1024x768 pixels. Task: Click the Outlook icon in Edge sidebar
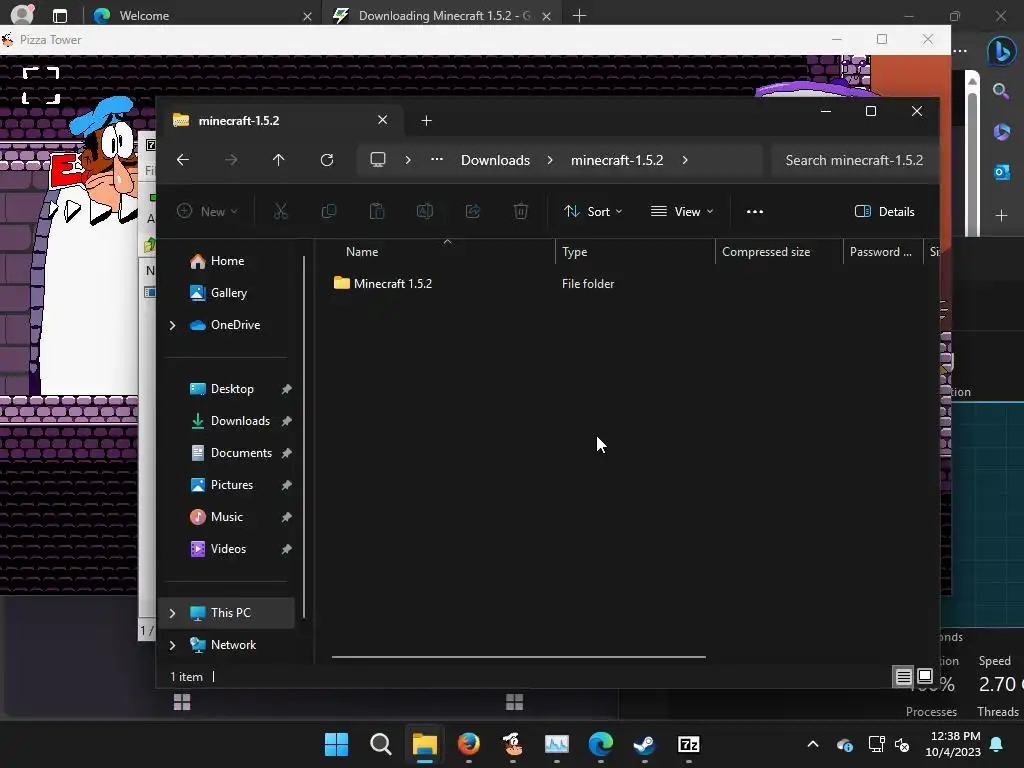click(x=1002, y=172)
